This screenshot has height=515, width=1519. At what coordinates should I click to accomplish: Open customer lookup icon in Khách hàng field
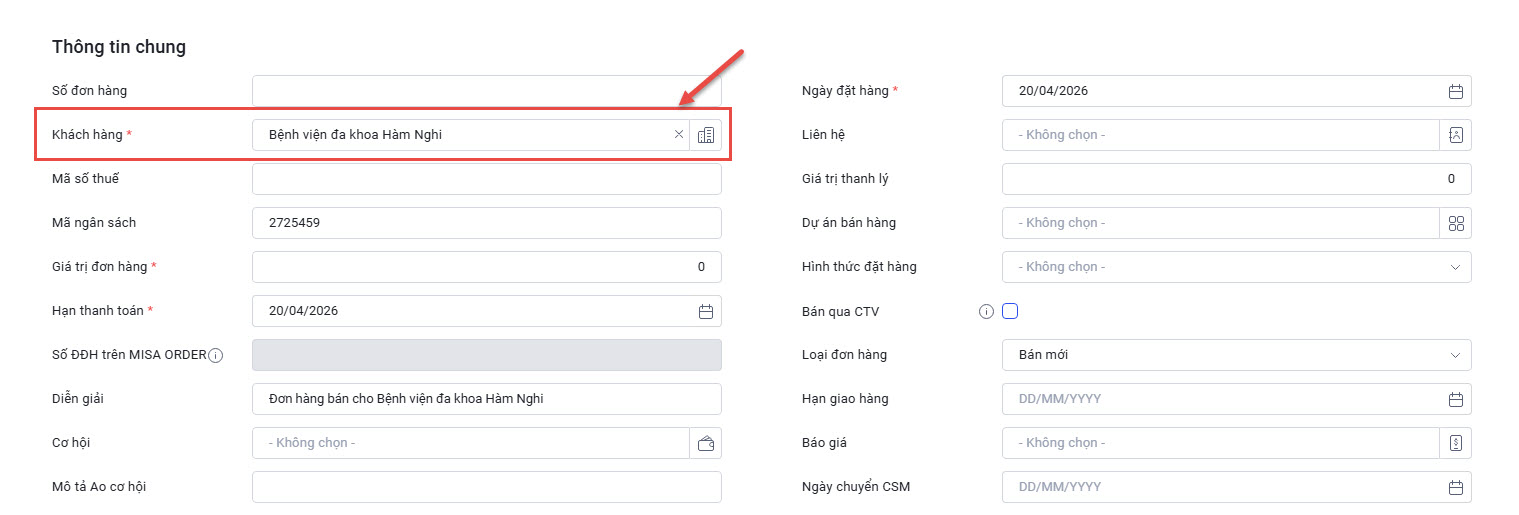pyautogui.click(x=706, y=135)
